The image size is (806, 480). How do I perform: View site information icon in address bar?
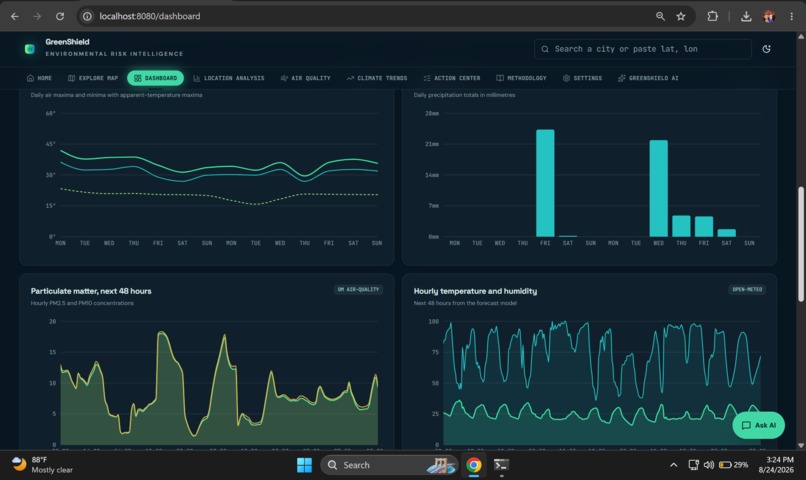click(x=87, y=16)
